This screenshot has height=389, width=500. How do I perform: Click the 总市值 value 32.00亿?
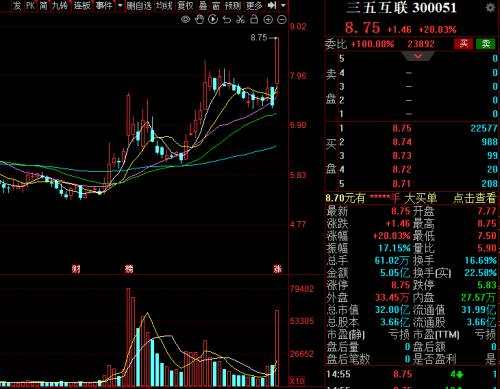(x=392, y=310)
